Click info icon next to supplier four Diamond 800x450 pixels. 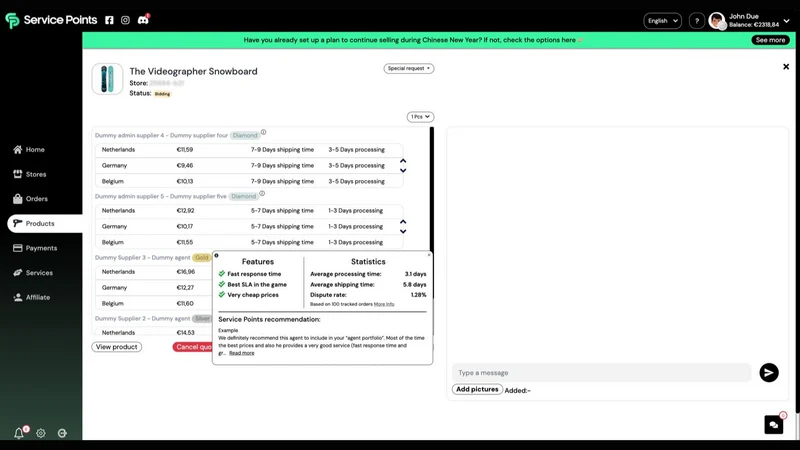263,132
